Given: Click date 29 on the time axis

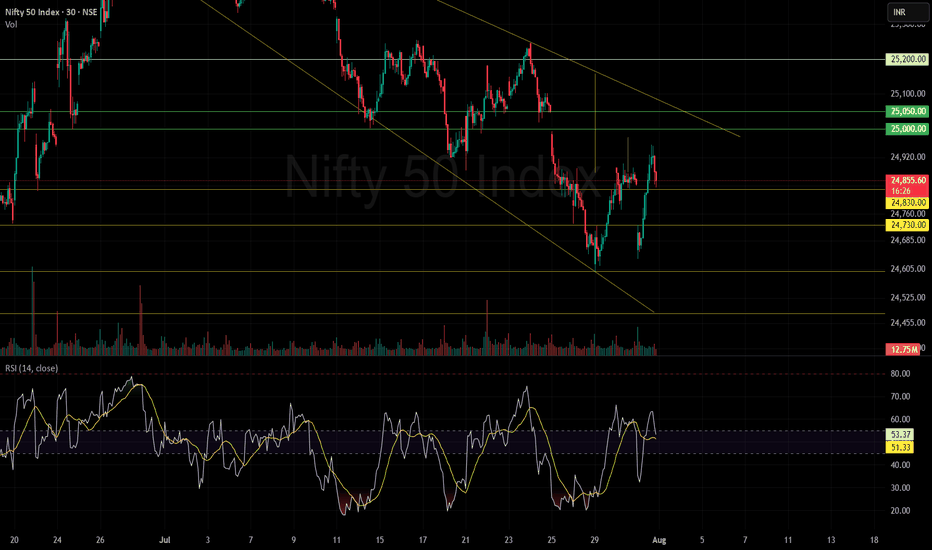Looking at the screenshot, I should pyautogui.click(x=594, y=540).
